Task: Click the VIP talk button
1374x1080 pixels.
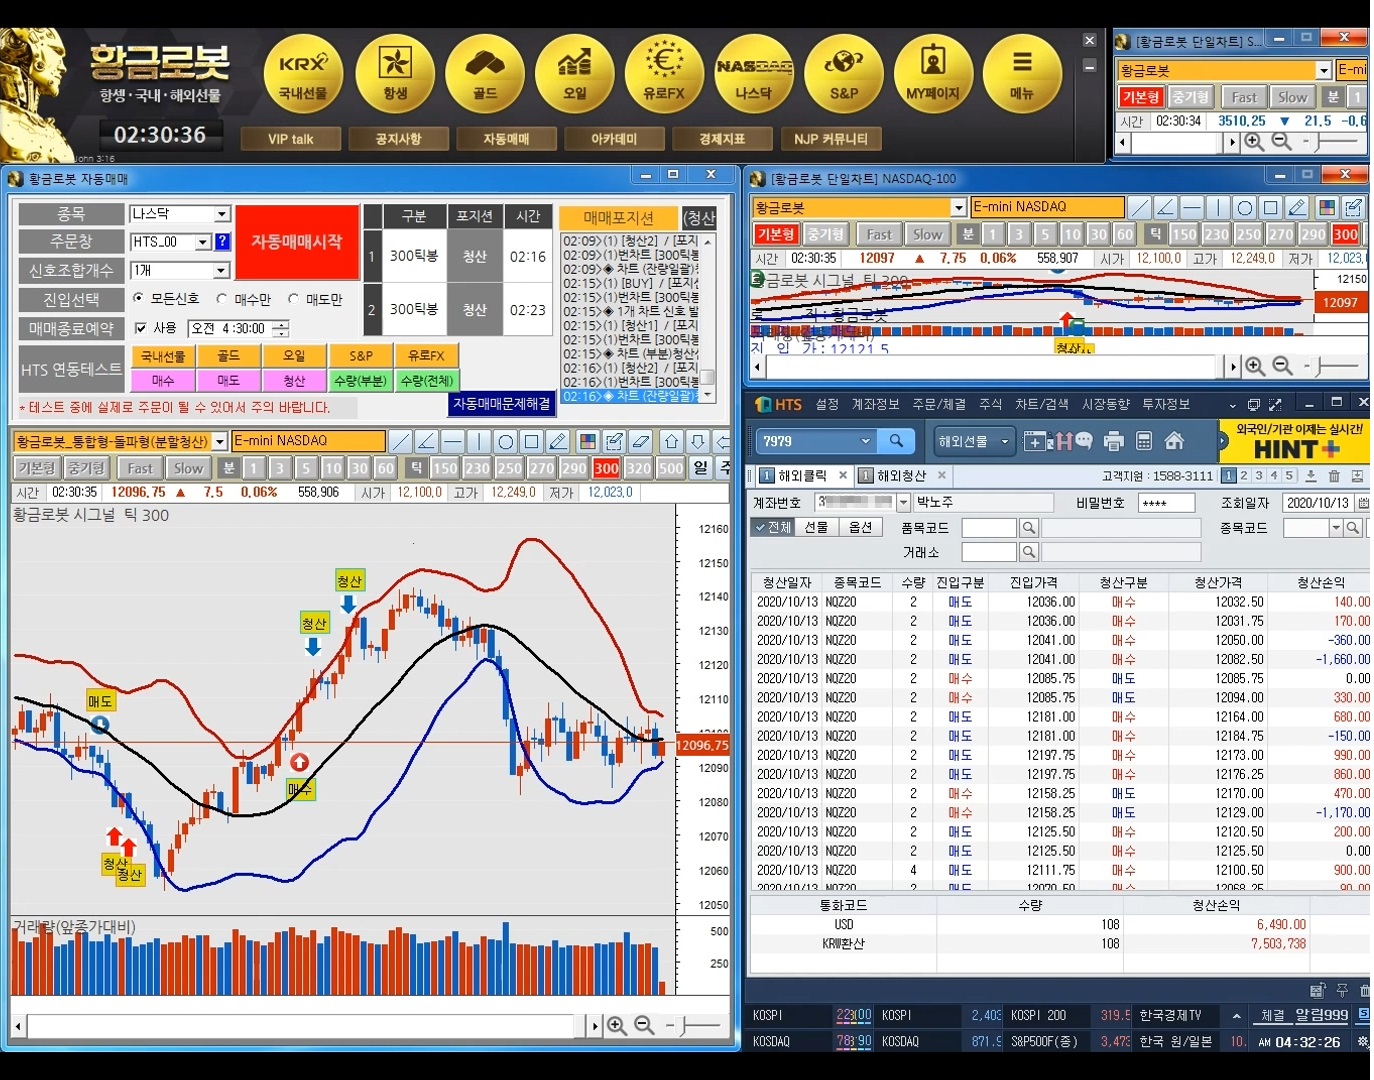Action: pyautogui.click(x=291, y=139)
